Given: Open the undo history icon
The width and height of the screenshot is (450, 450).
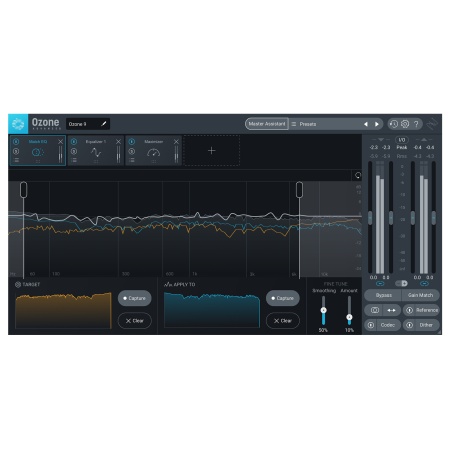Looking at the screenshot, I should pyautogui.click(x=394, y=124).
